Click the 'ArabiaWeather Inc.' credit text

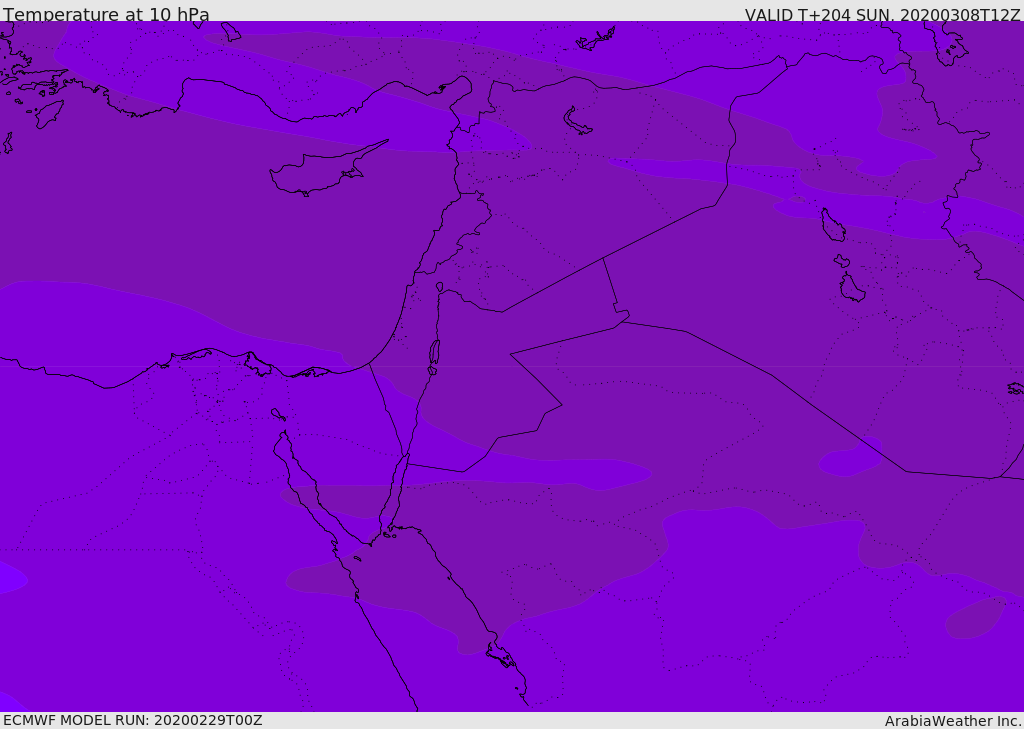953,721
